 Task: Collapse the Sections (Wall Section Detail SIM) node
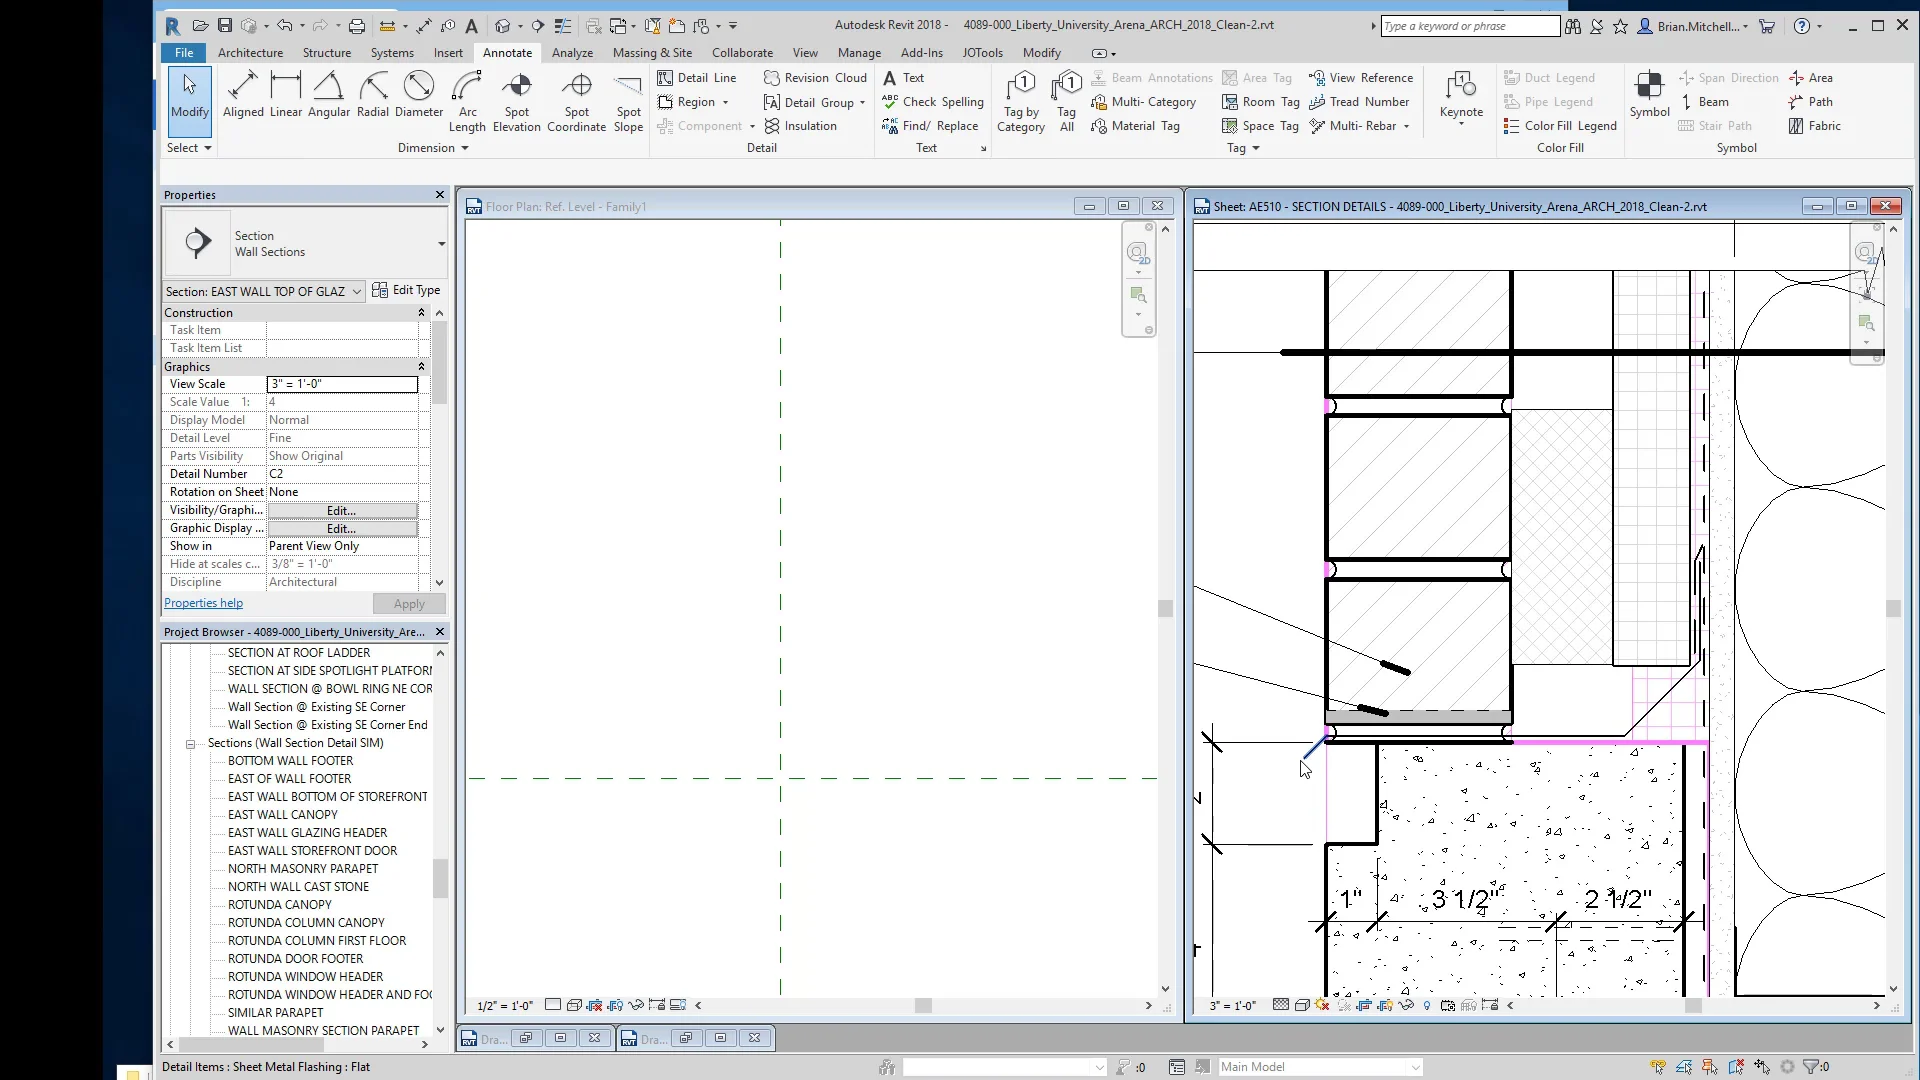click(x=190, y=743)
